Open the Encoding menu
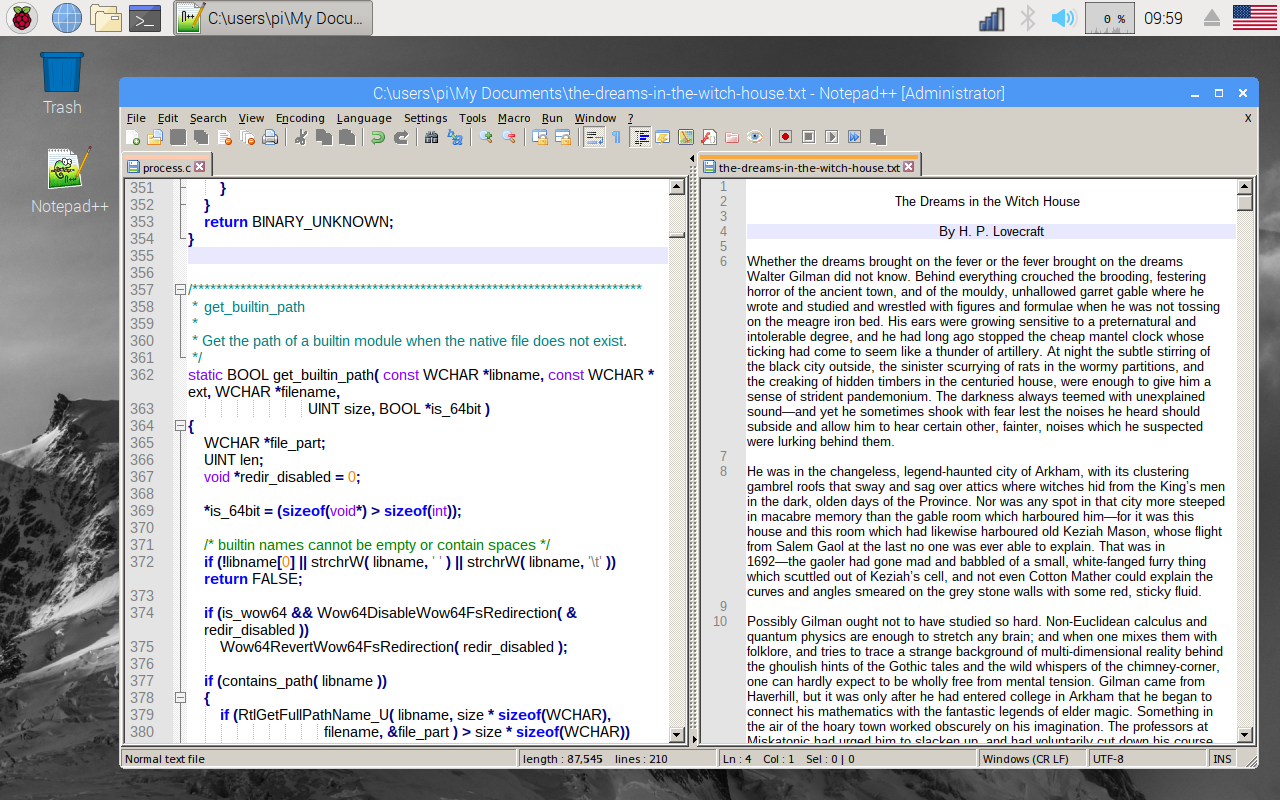The height and width of the screenshot is (800, 1280). [300, 118]
